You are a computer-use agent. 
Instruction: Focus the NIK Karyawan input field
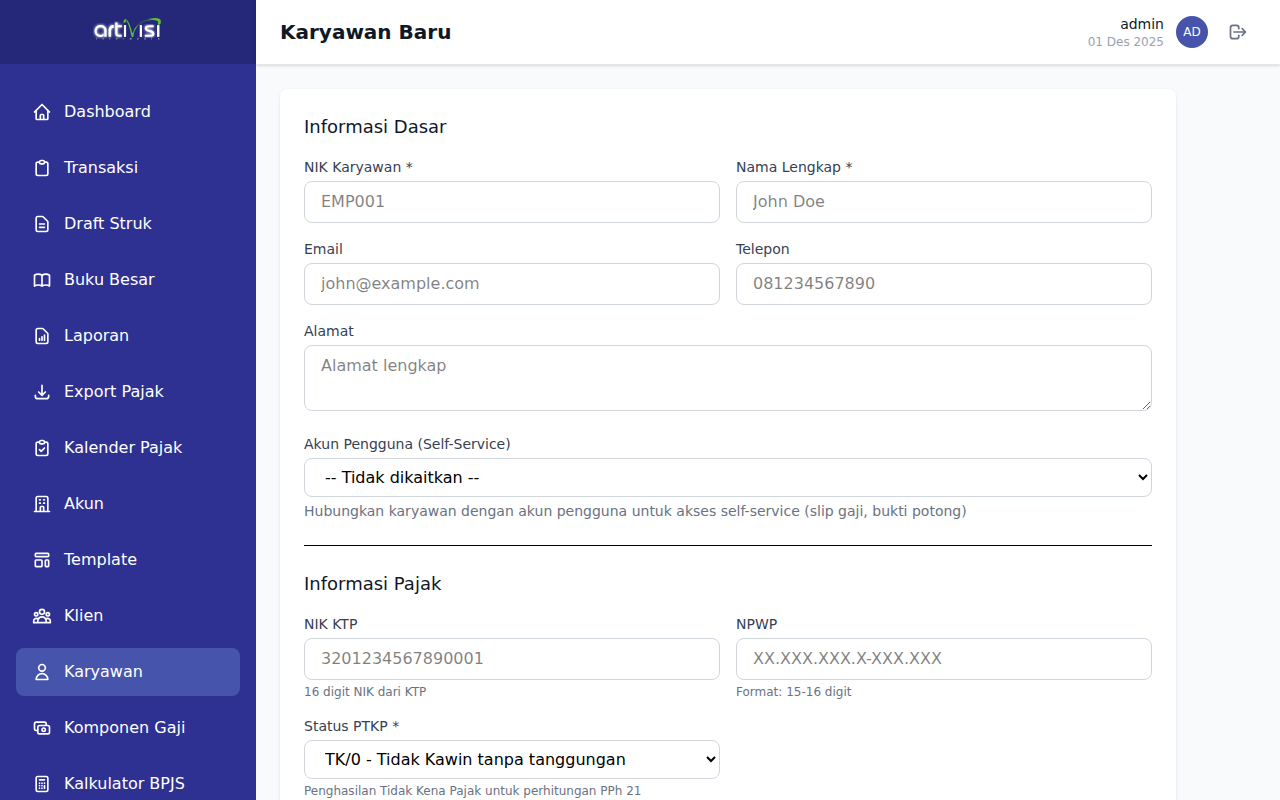(511, 202)
